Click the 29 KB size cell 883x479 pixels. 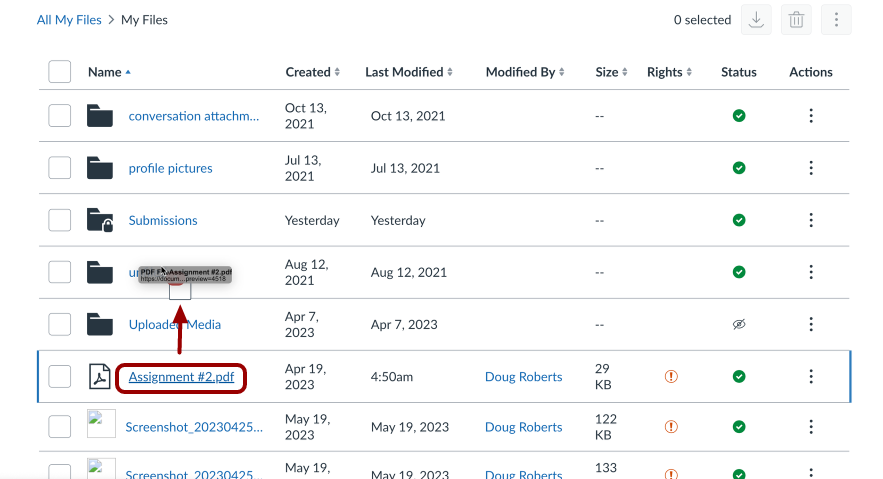[x=603, y=377]
